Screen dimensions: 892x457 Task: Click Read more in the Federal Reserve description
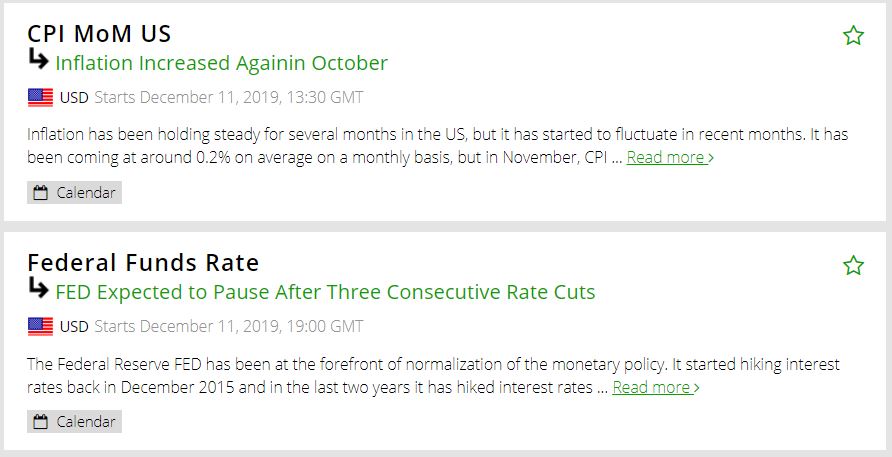(x=651, y=387)
